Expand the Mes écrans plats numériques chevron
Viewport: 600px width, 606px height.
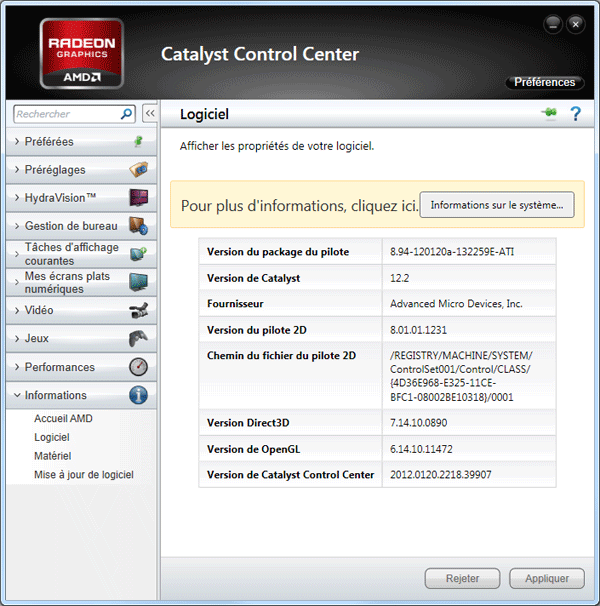[17, 282]
